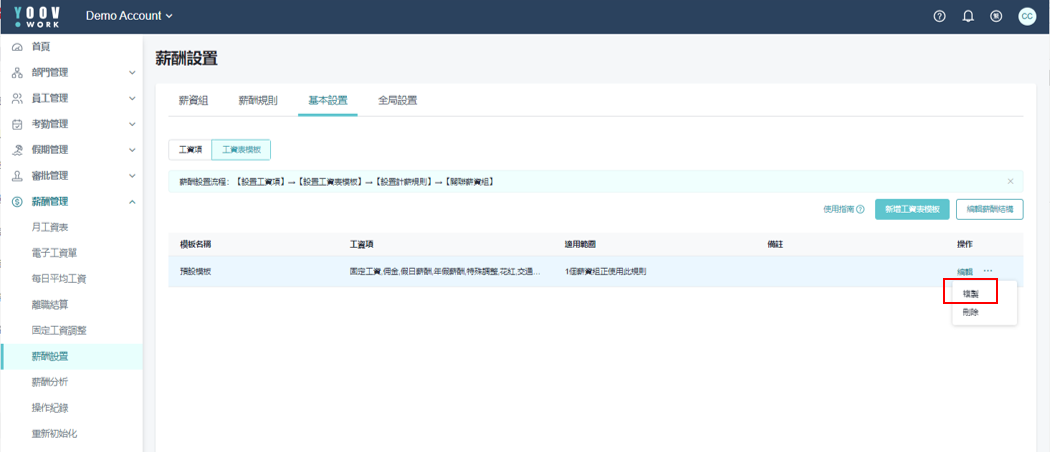This screenshot has width=1050, height=452.
Task: Open the notifications bell icon
Action: (x=968, y=17)
